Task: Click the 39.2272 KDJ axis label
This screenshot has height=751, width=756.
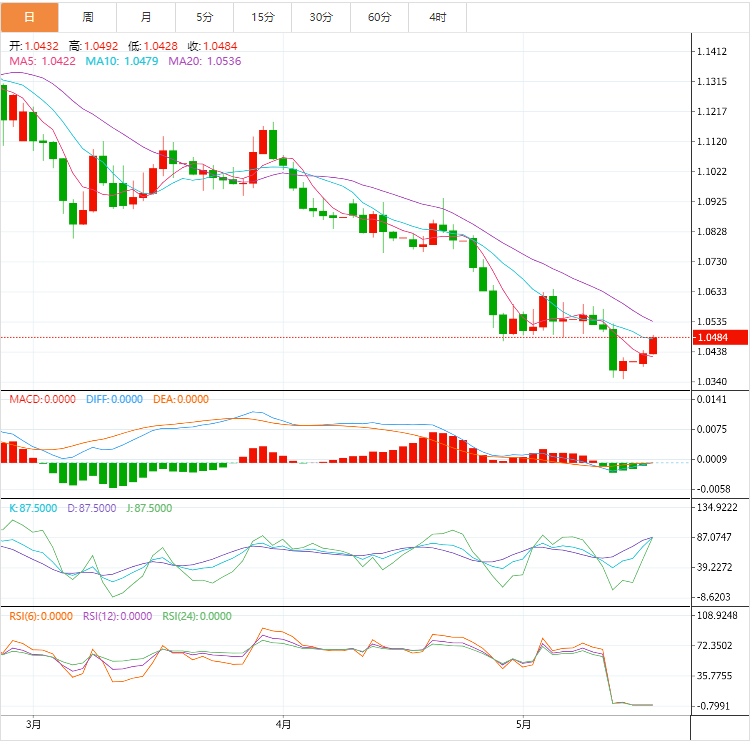Action: [715, 567]
